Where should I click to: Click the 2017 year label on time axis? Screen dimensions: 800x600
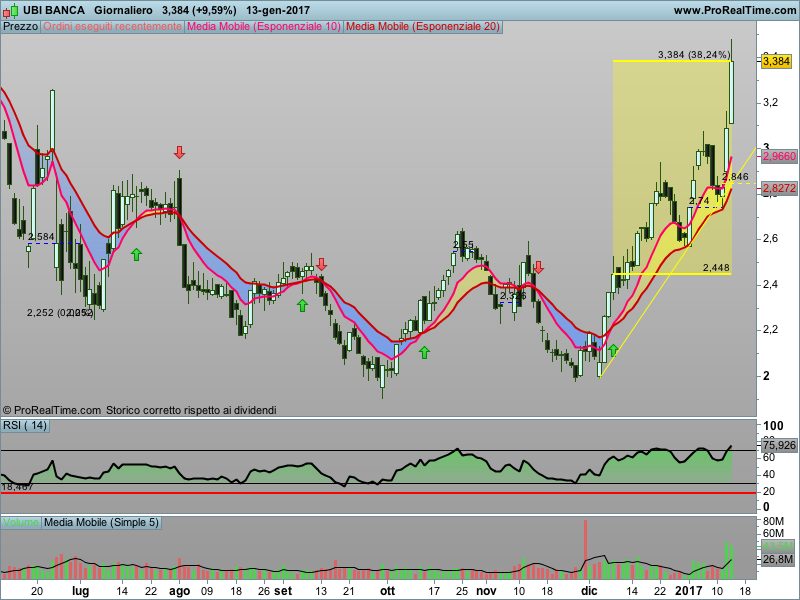(689, 591)
